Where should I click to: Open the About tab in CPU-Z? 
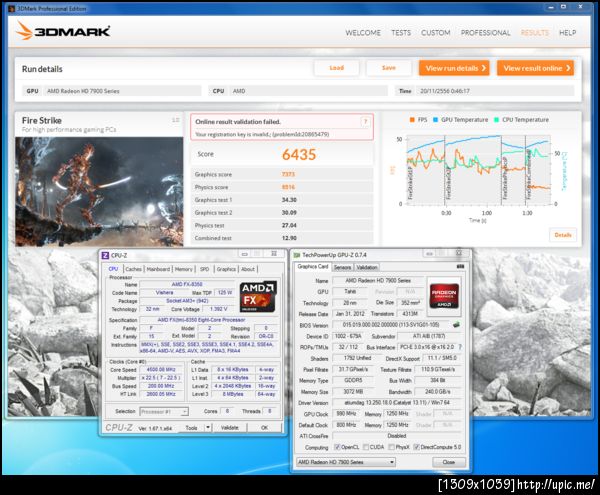(248, 269)
